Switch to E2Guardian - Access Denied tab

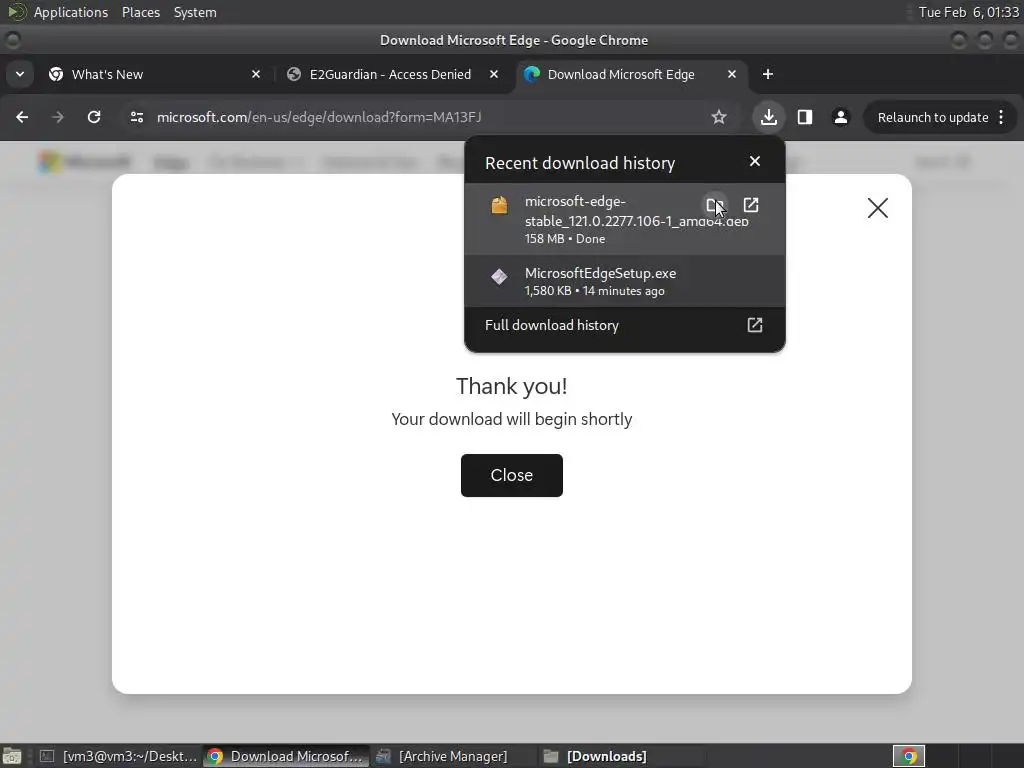click(389, 74)
